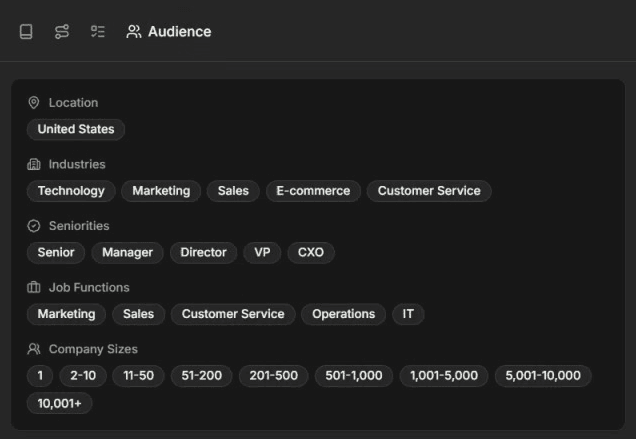This screenshot has height=439, width=636.
Task: Click the Industries section label
Action: click(x=77, y=164)
